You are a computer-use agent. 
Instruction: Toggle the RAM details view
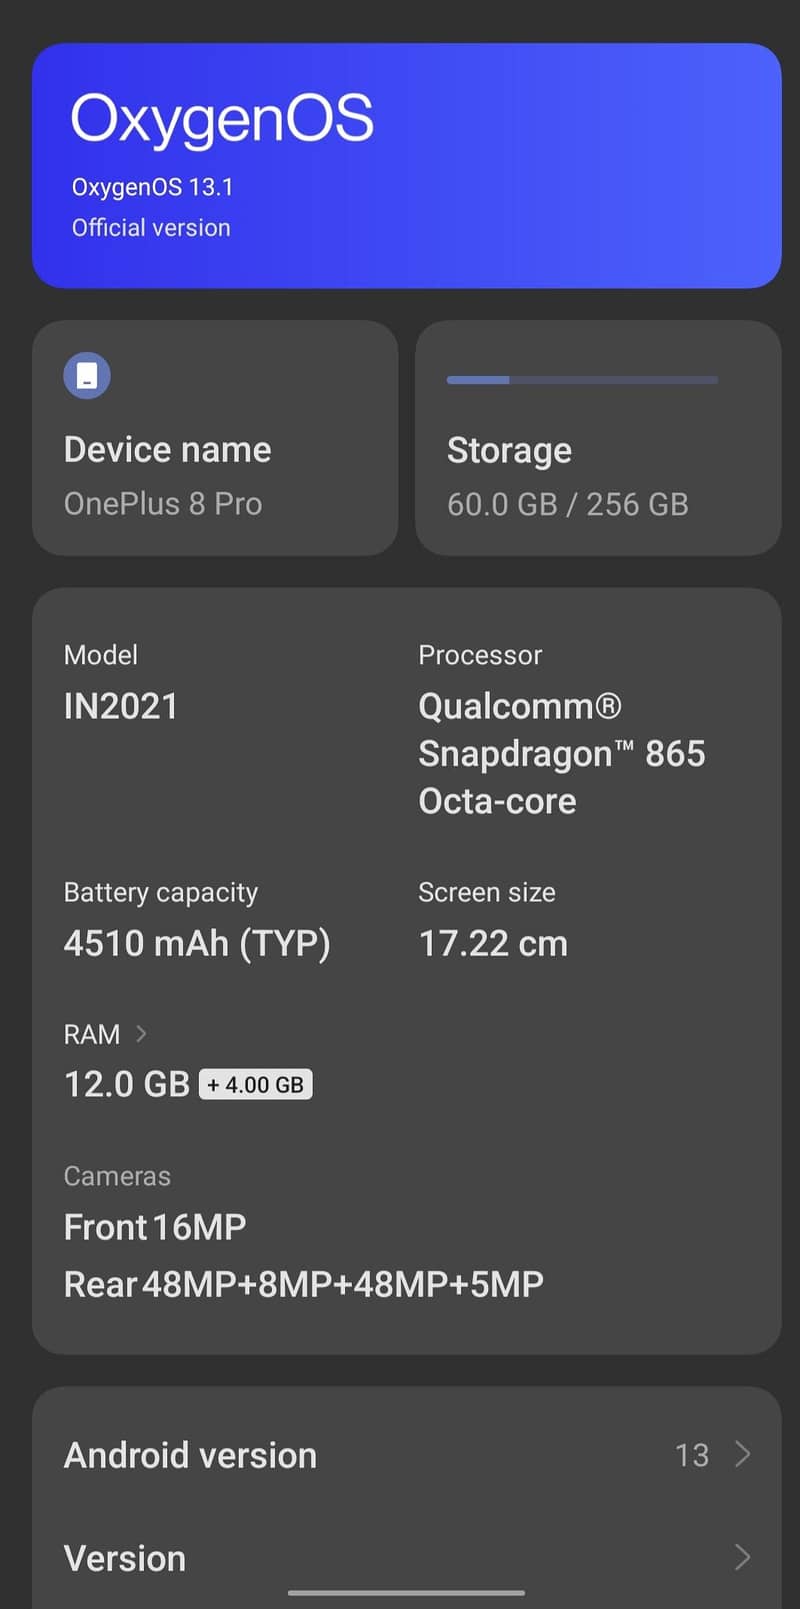(x=105, y=1034)
